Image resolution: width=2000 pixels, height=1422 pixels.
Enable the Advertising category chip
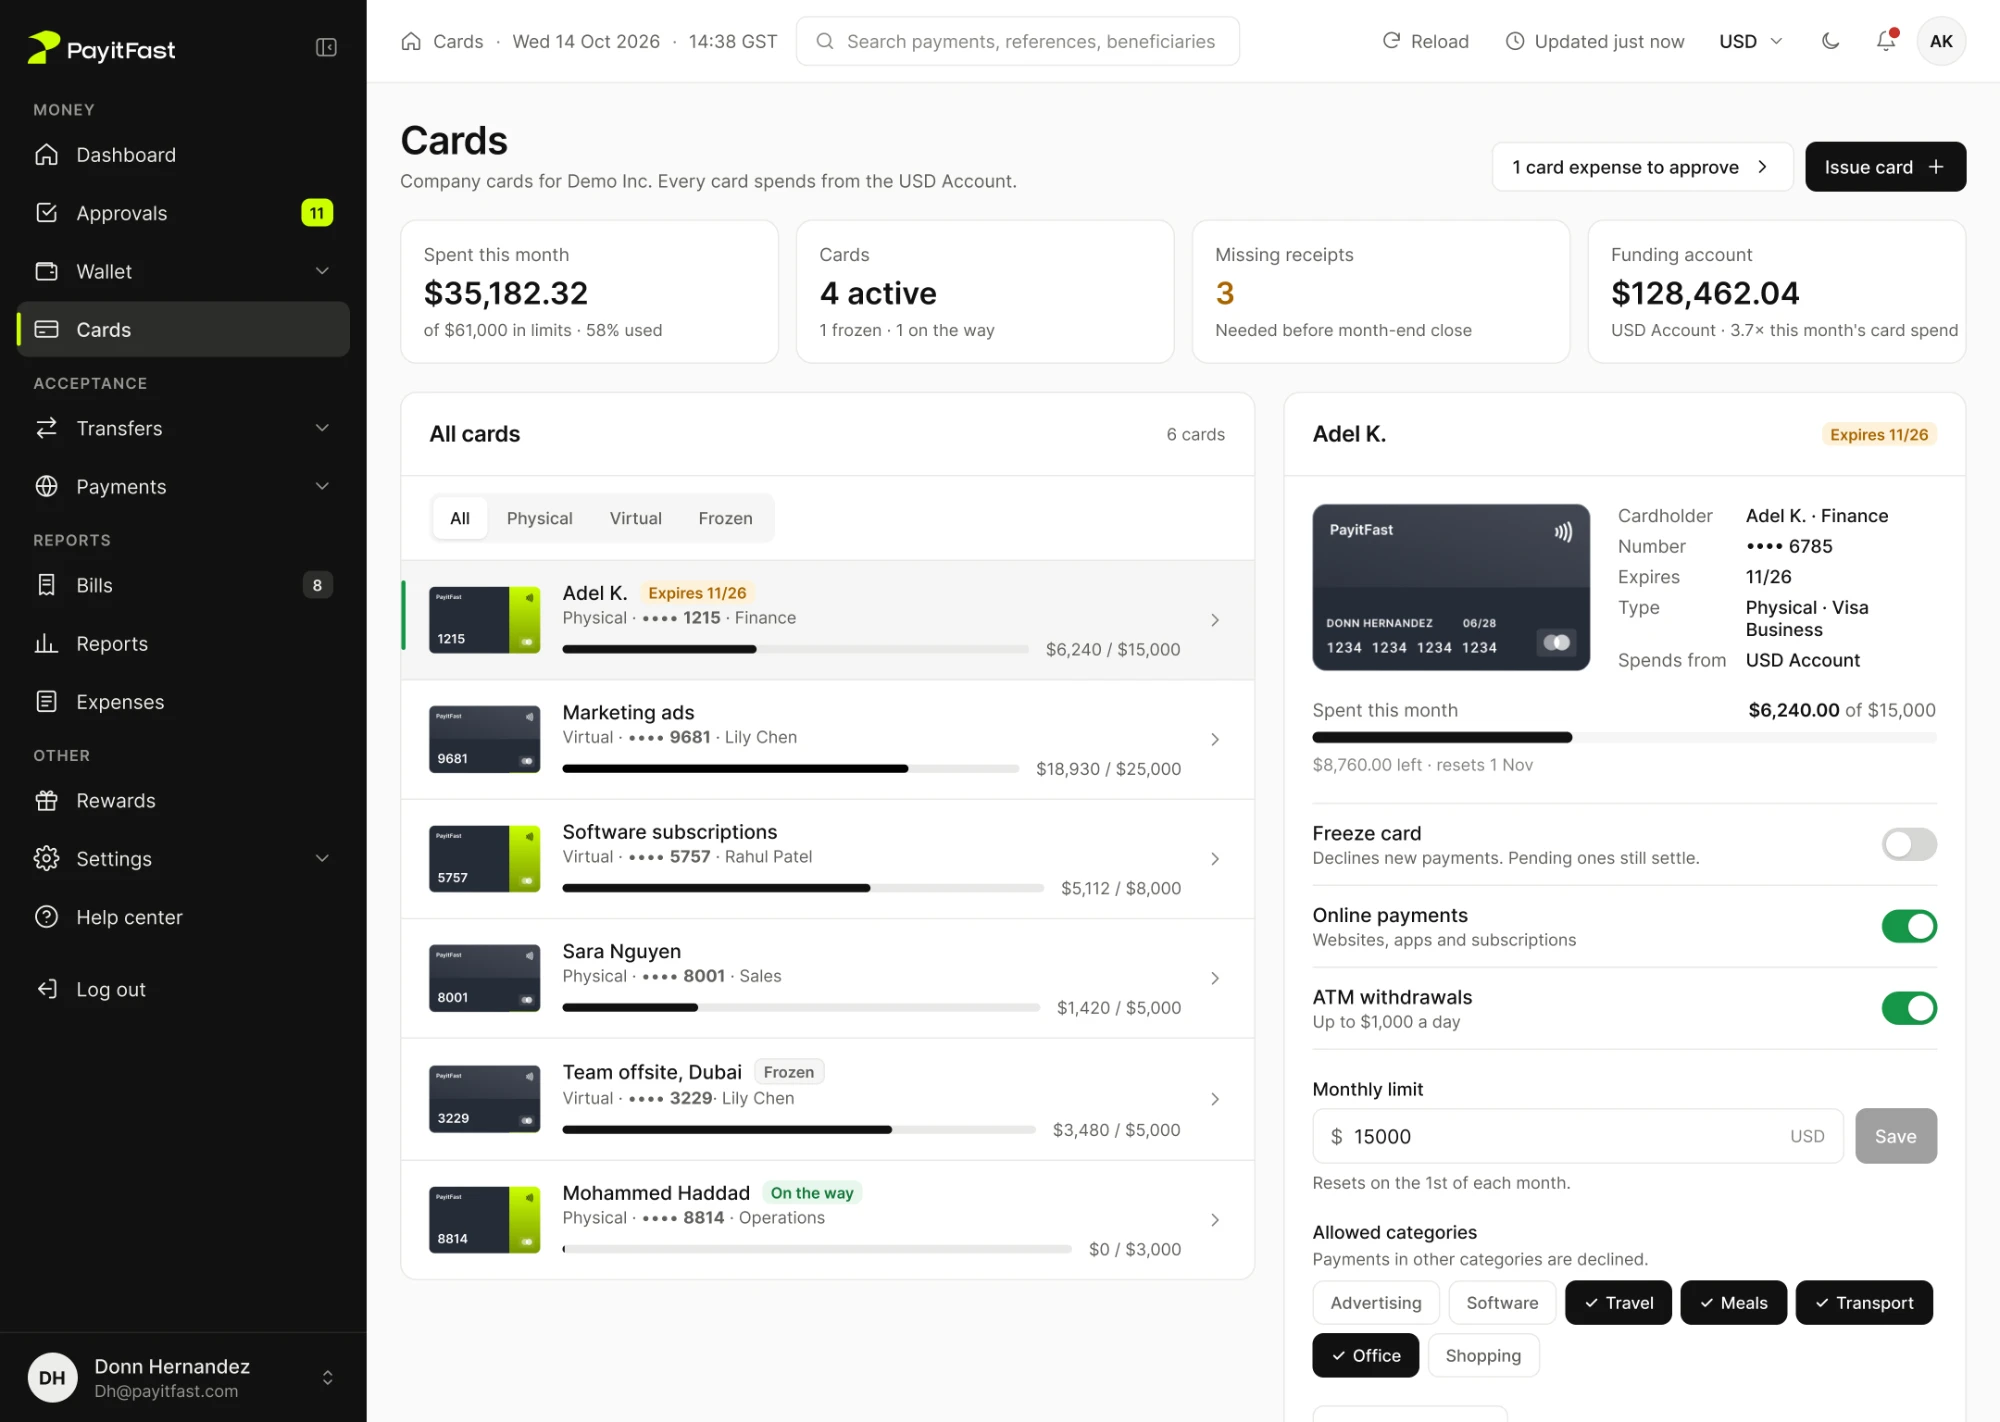(1375, 1303)
